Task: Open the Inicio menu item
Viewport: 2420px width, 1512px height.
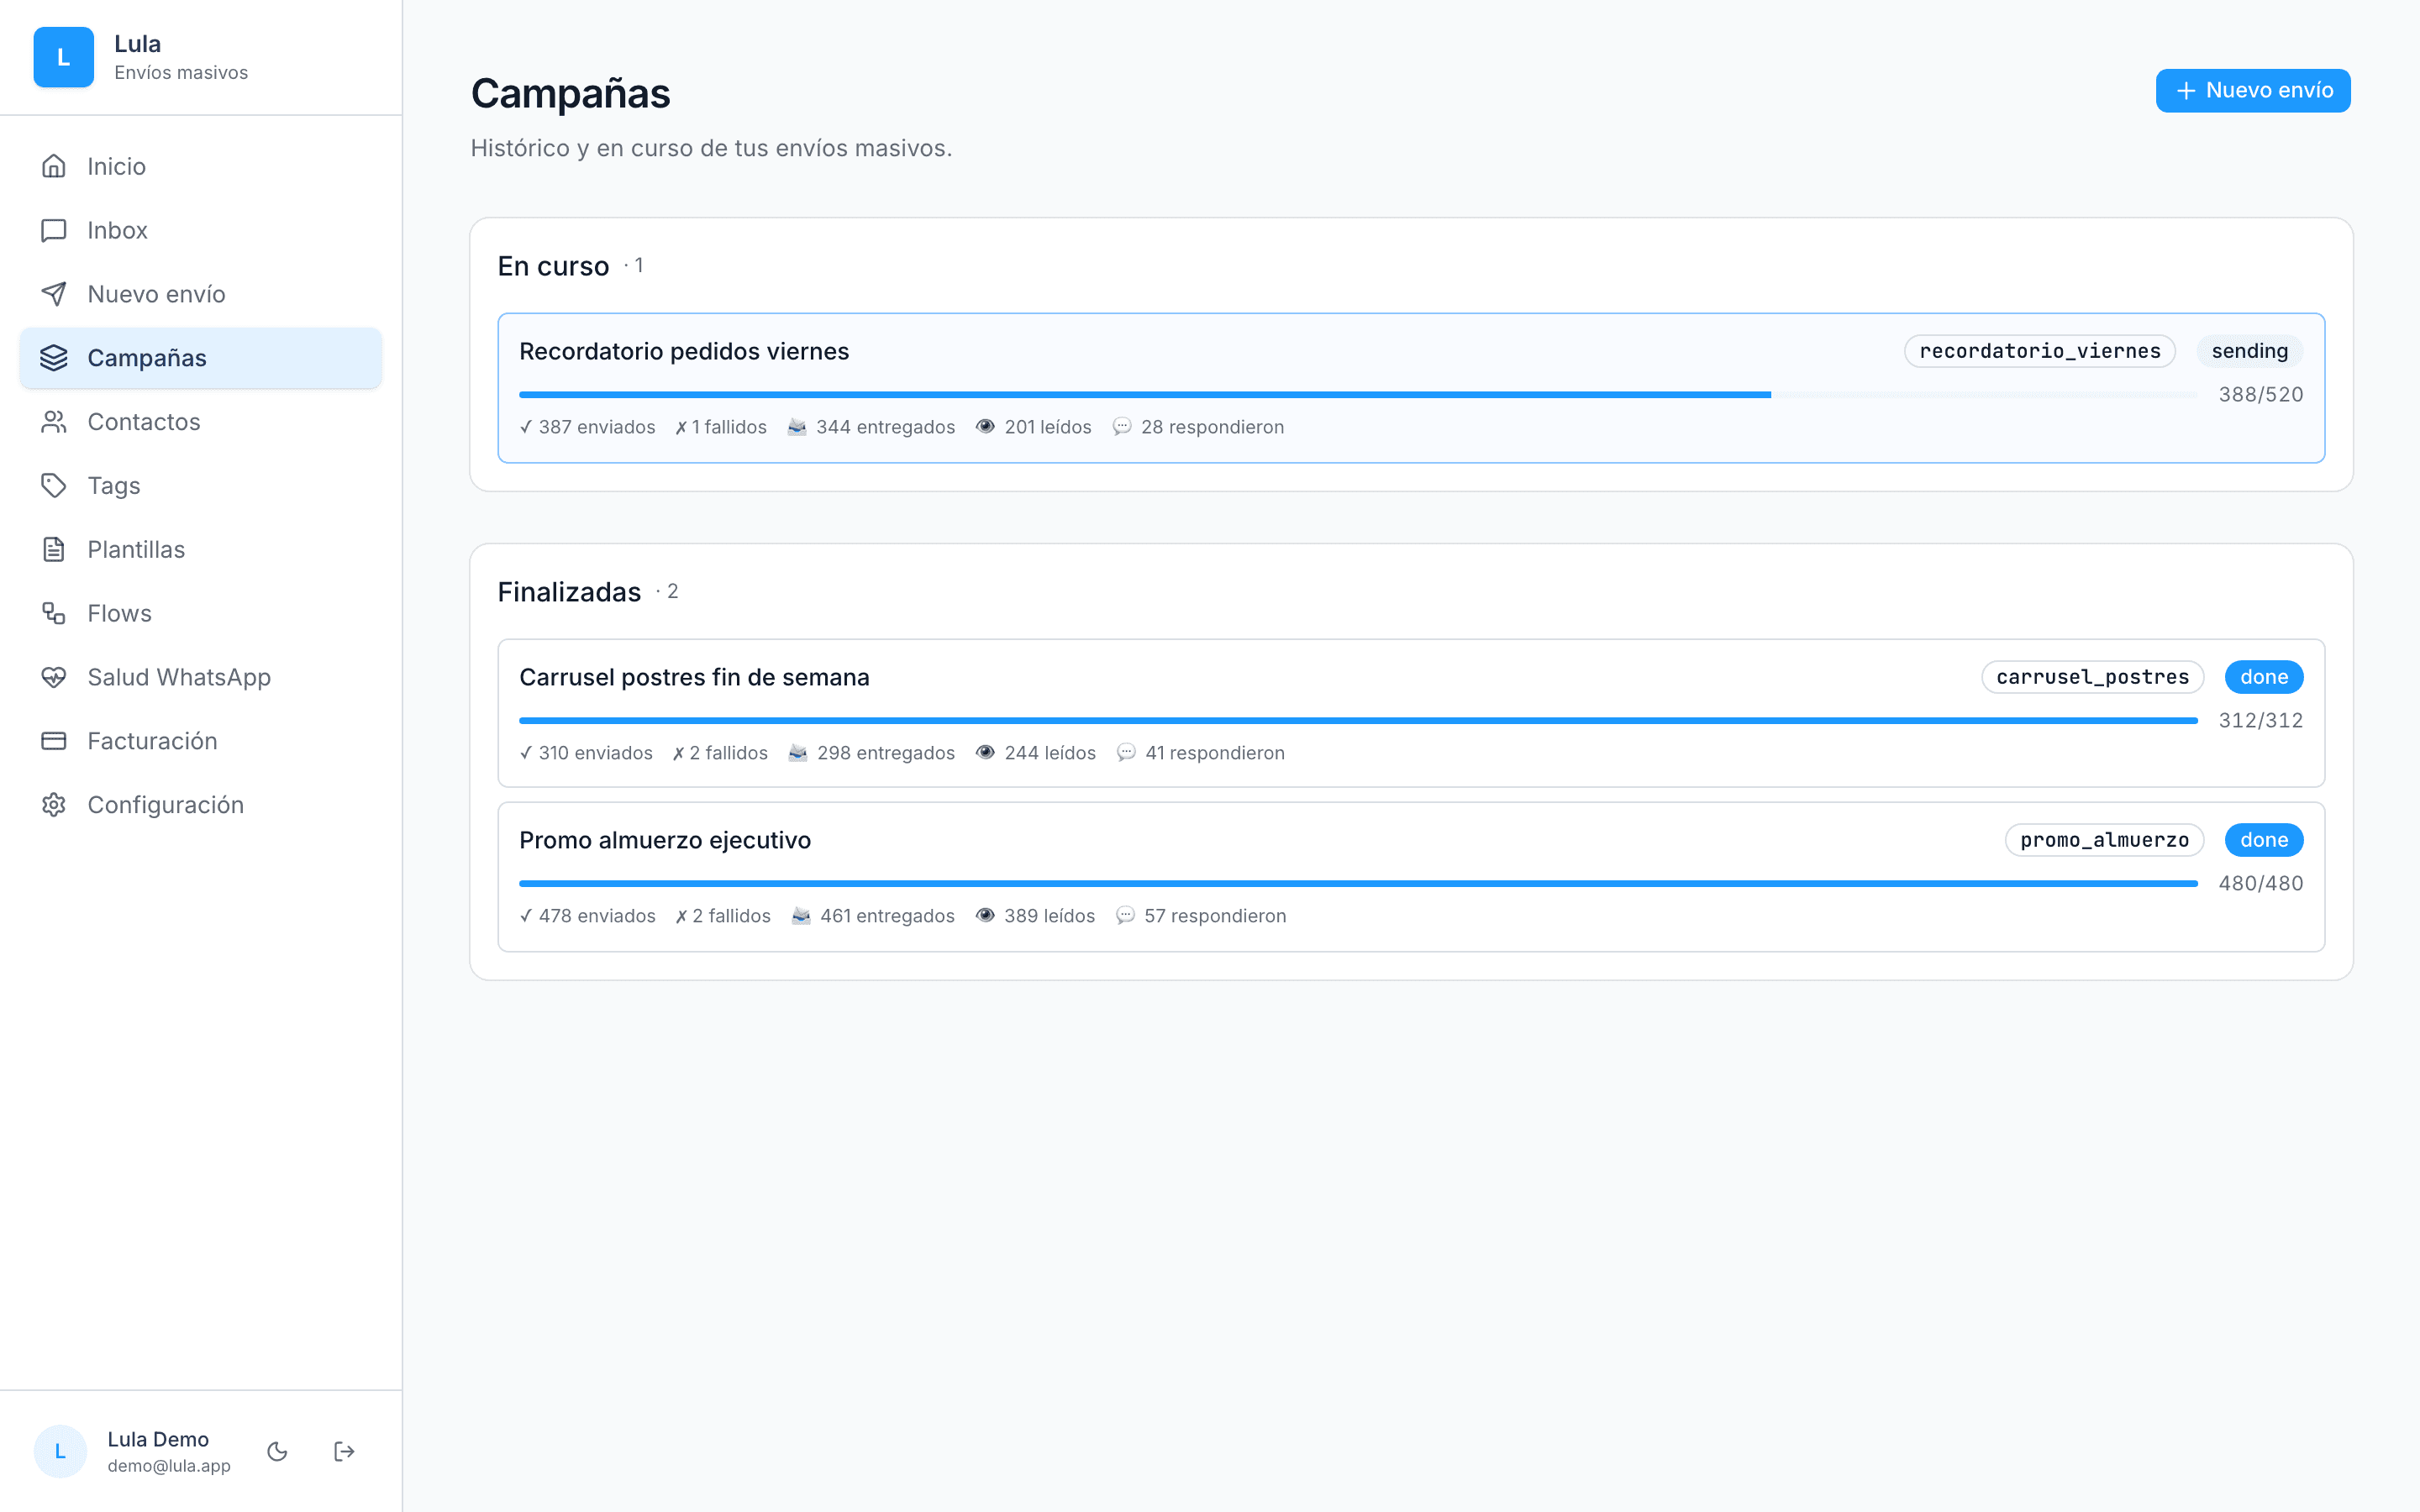Action: [x=201, y=166]
